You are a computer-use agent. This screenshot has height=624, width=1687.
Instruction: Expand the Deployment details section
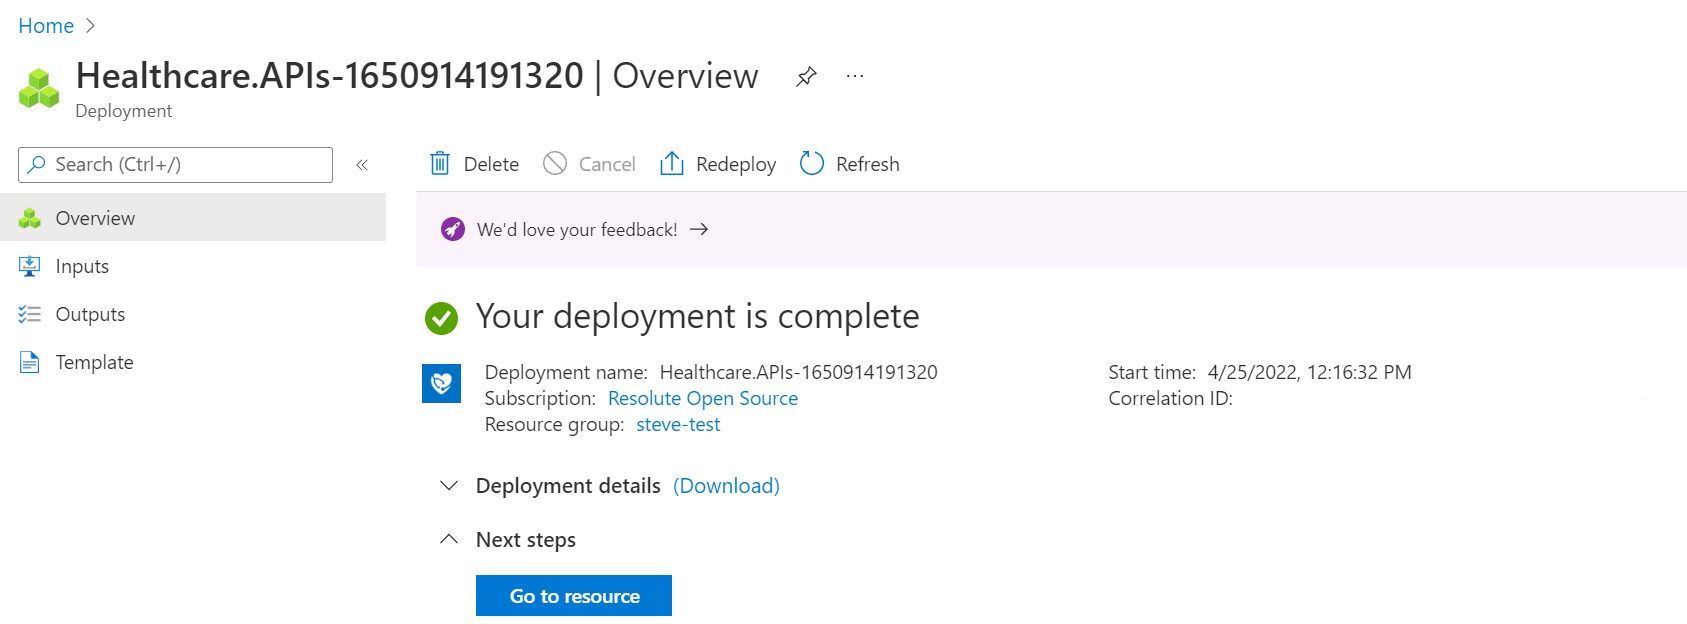[449, 486]
